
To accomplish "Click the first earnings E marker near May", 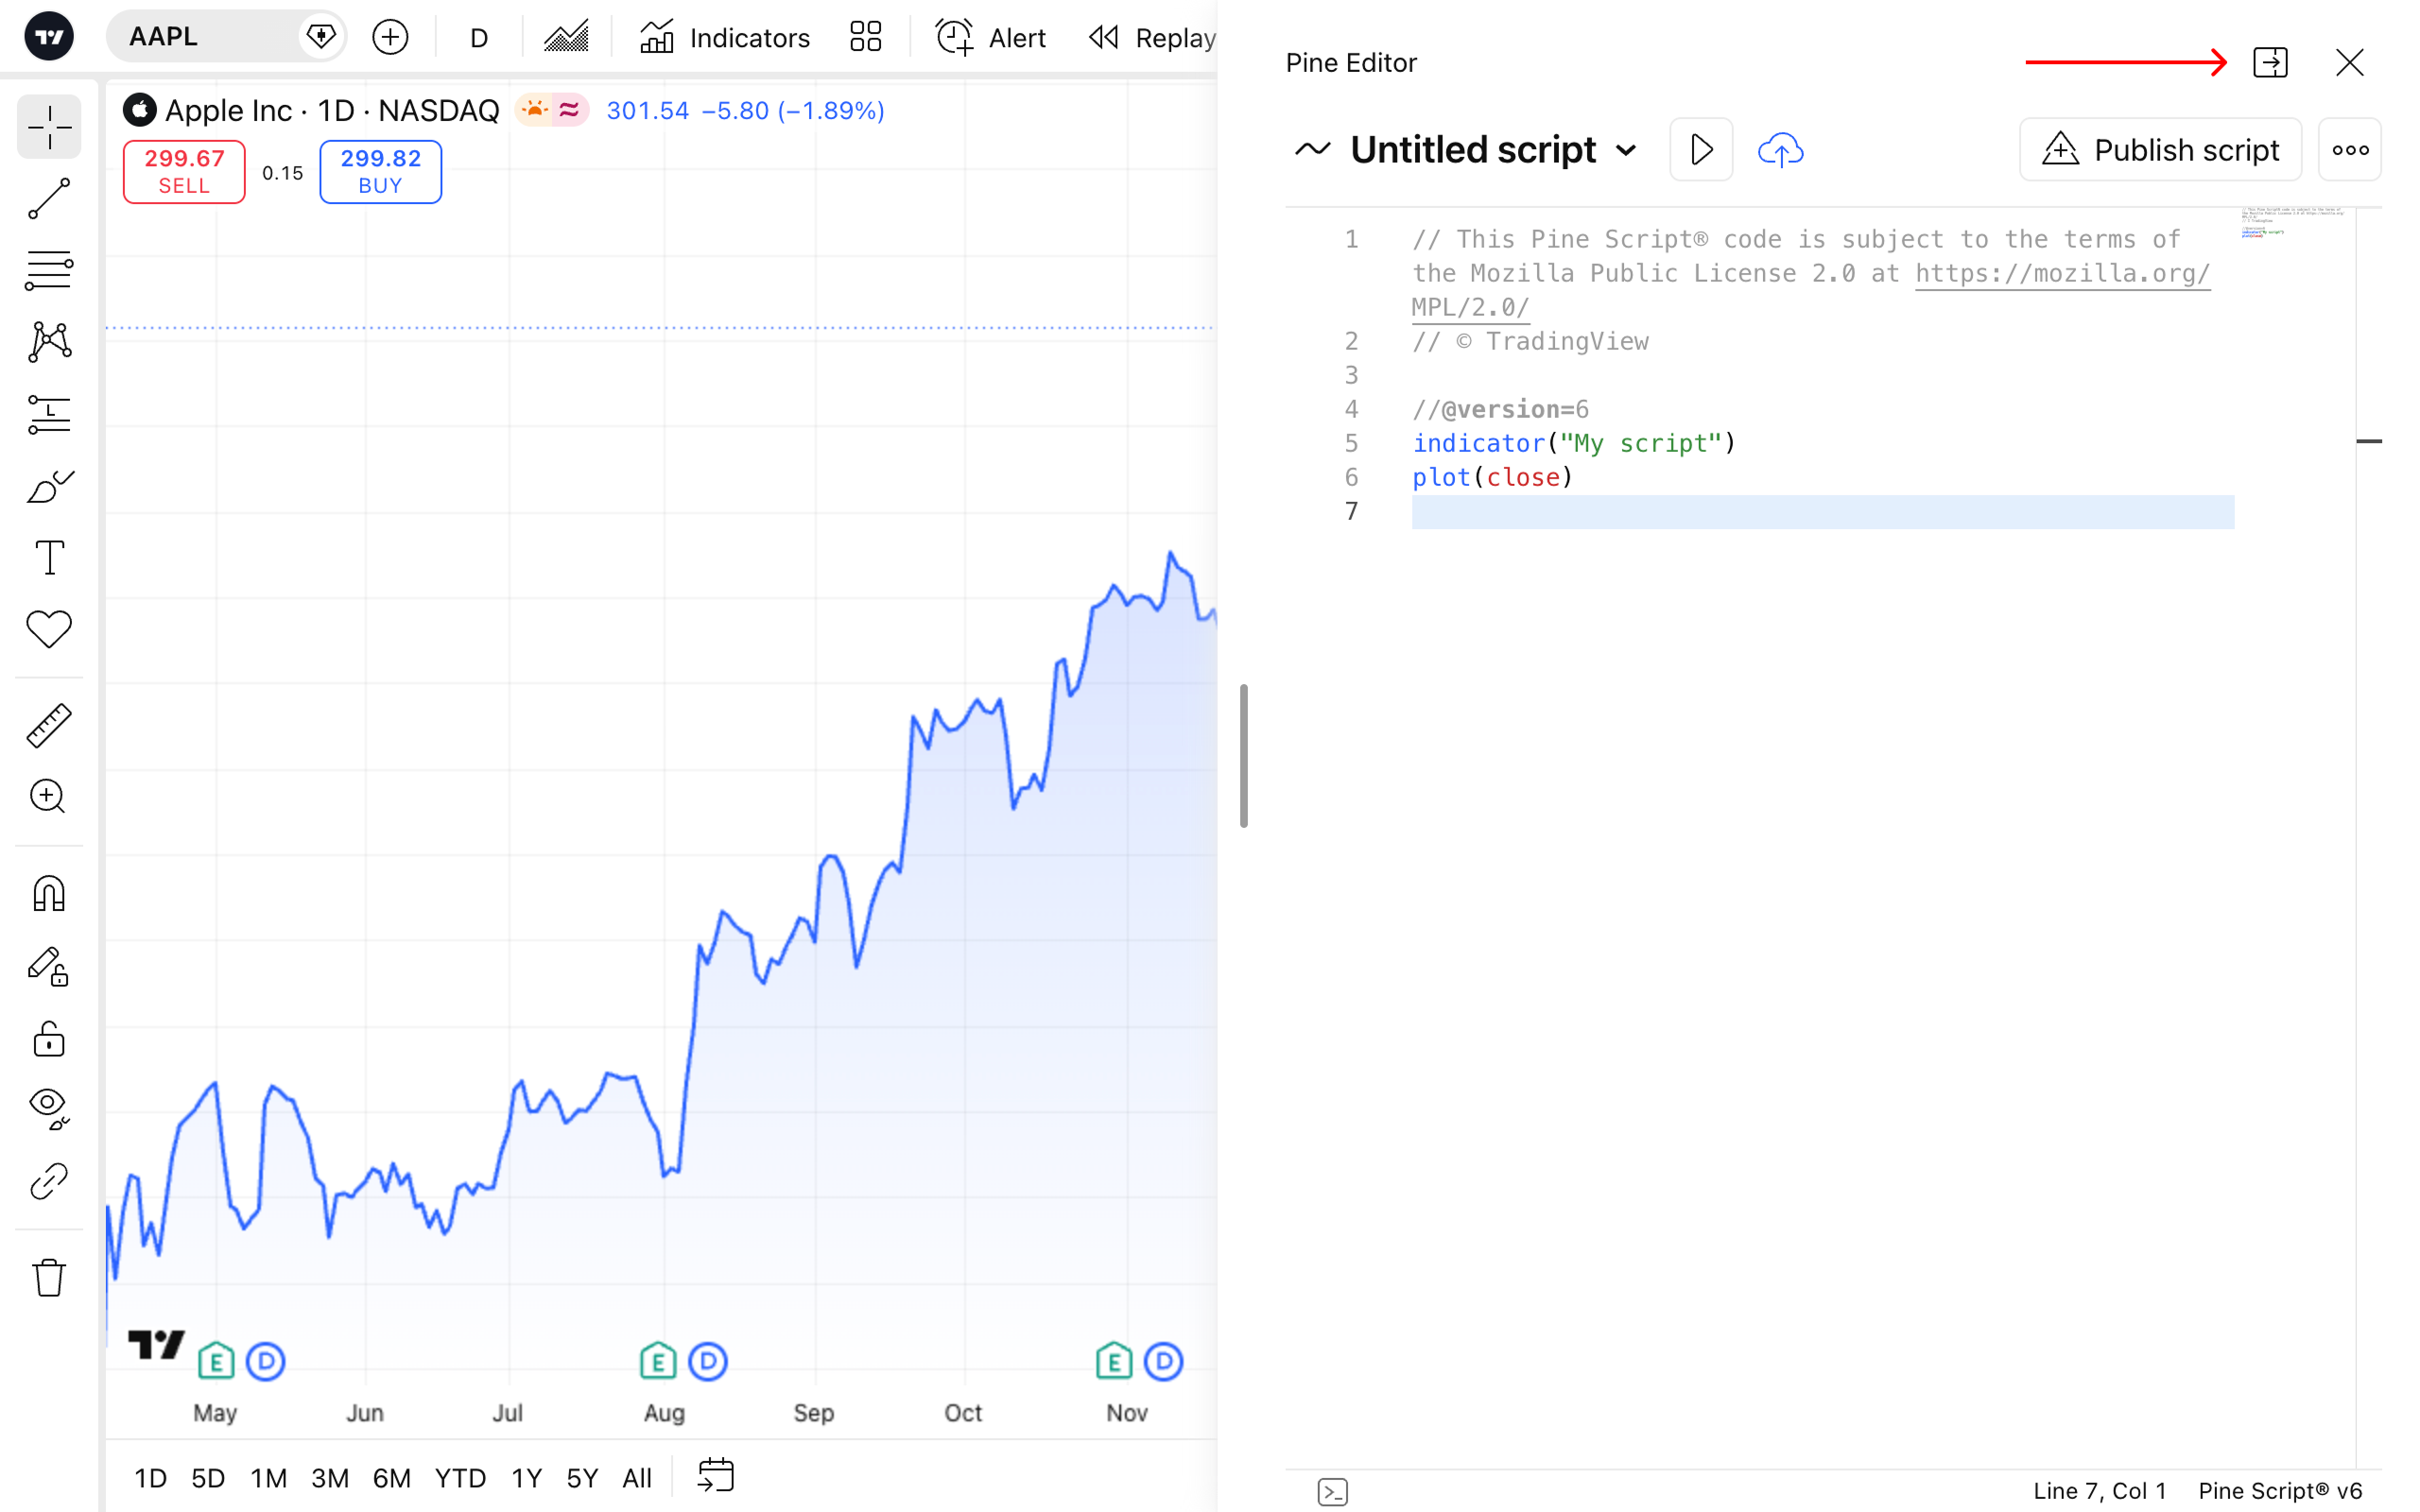I will click(216, 1361).
